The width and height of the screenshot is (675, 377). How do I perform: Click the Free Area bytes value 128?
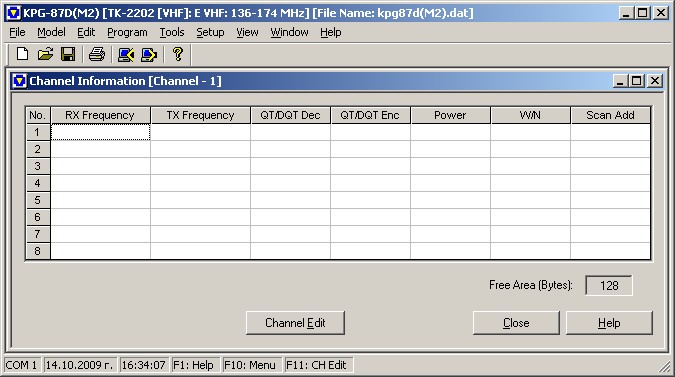(x=609, y=285)
